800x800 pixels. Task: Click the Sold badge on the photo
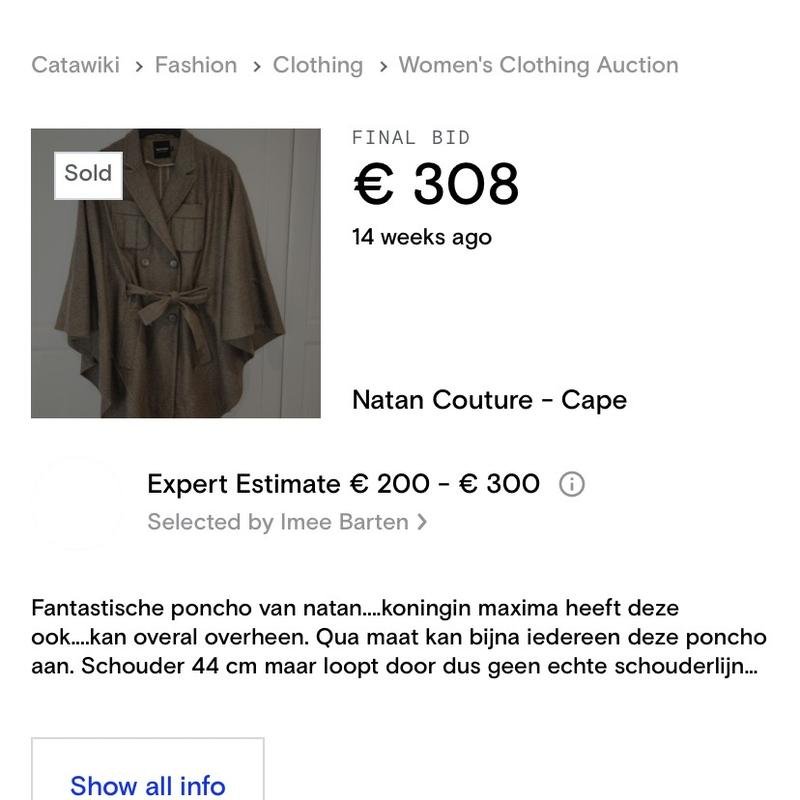[88, 174]
